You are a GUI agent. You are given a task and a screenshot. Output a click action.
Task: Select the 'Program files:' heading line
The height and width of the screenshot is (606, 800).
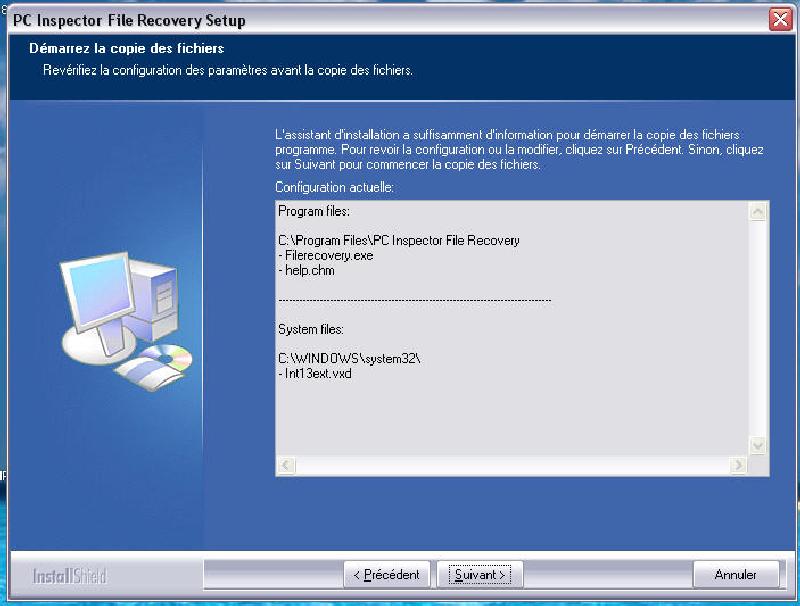click(x=314, y=211)
